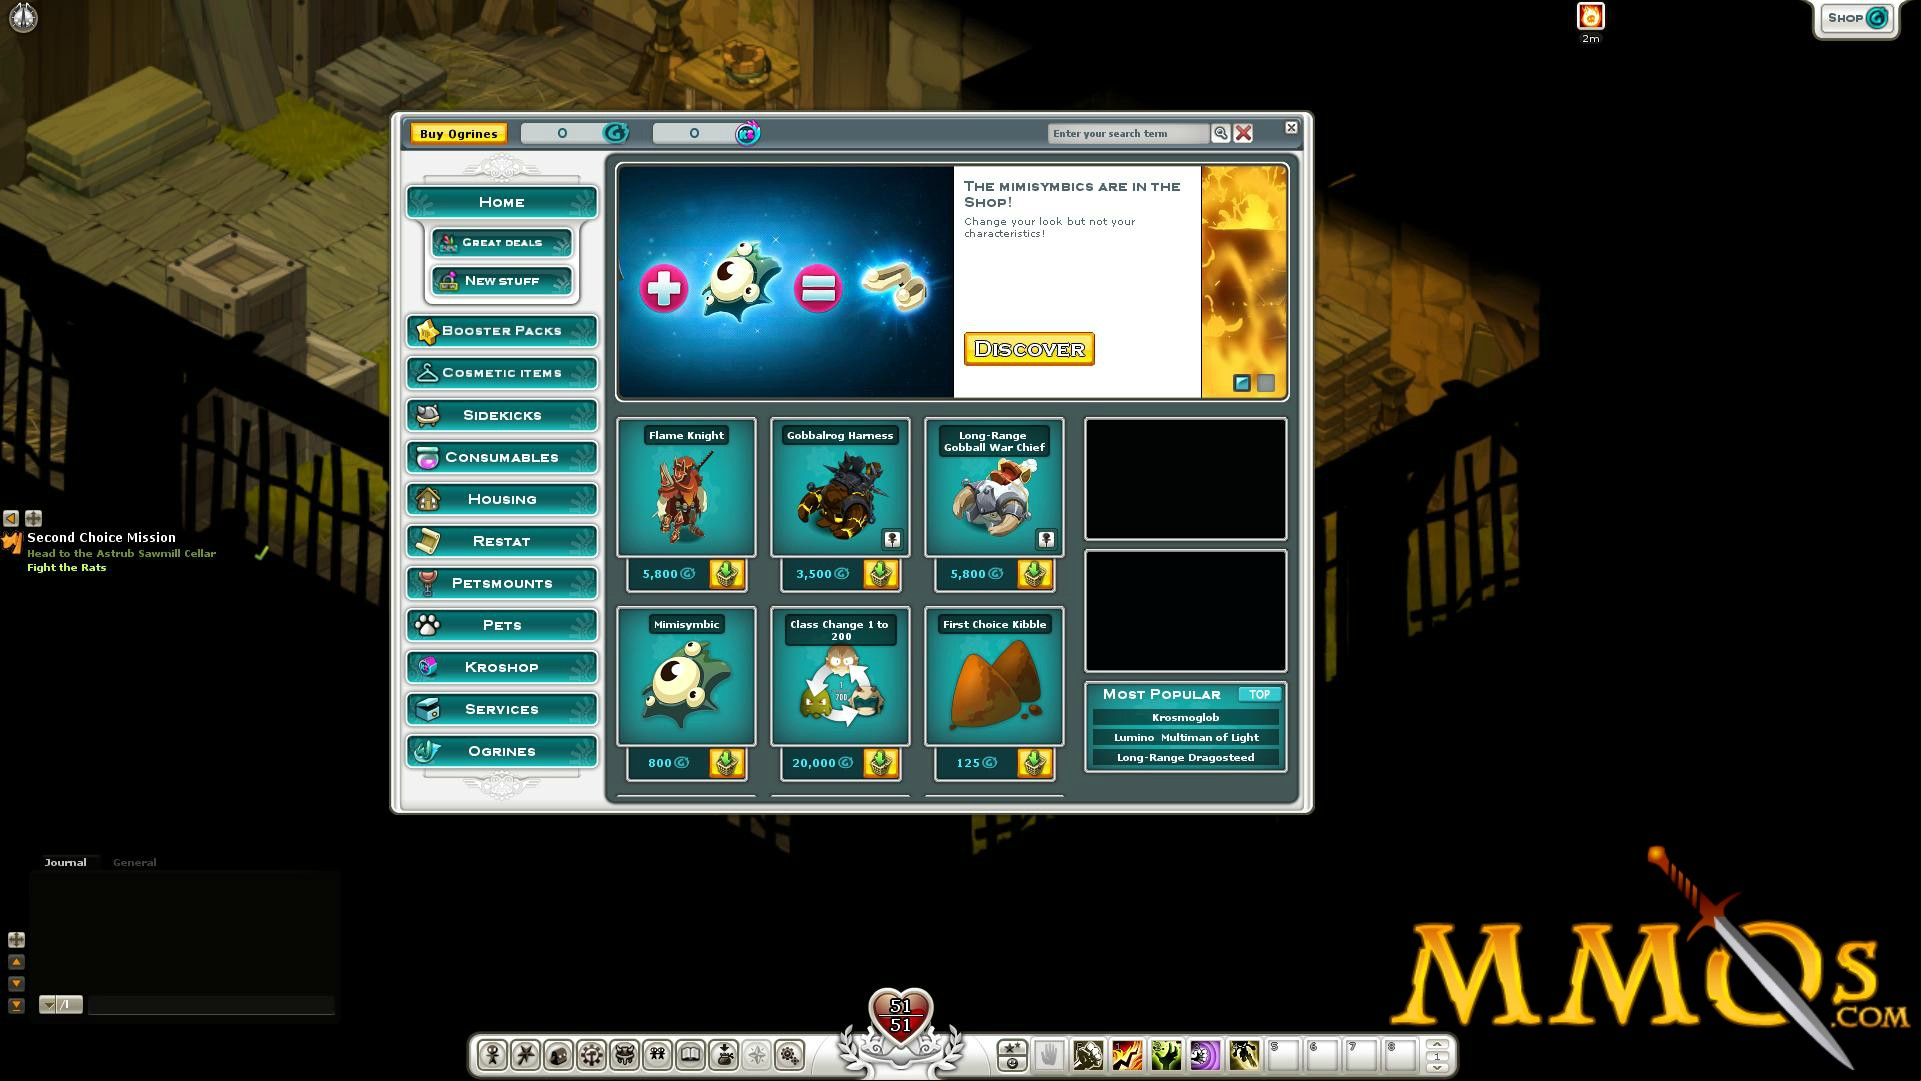1921x1081 pixels.
Task: Open the Ogrines category
Action: pos(502,751)
